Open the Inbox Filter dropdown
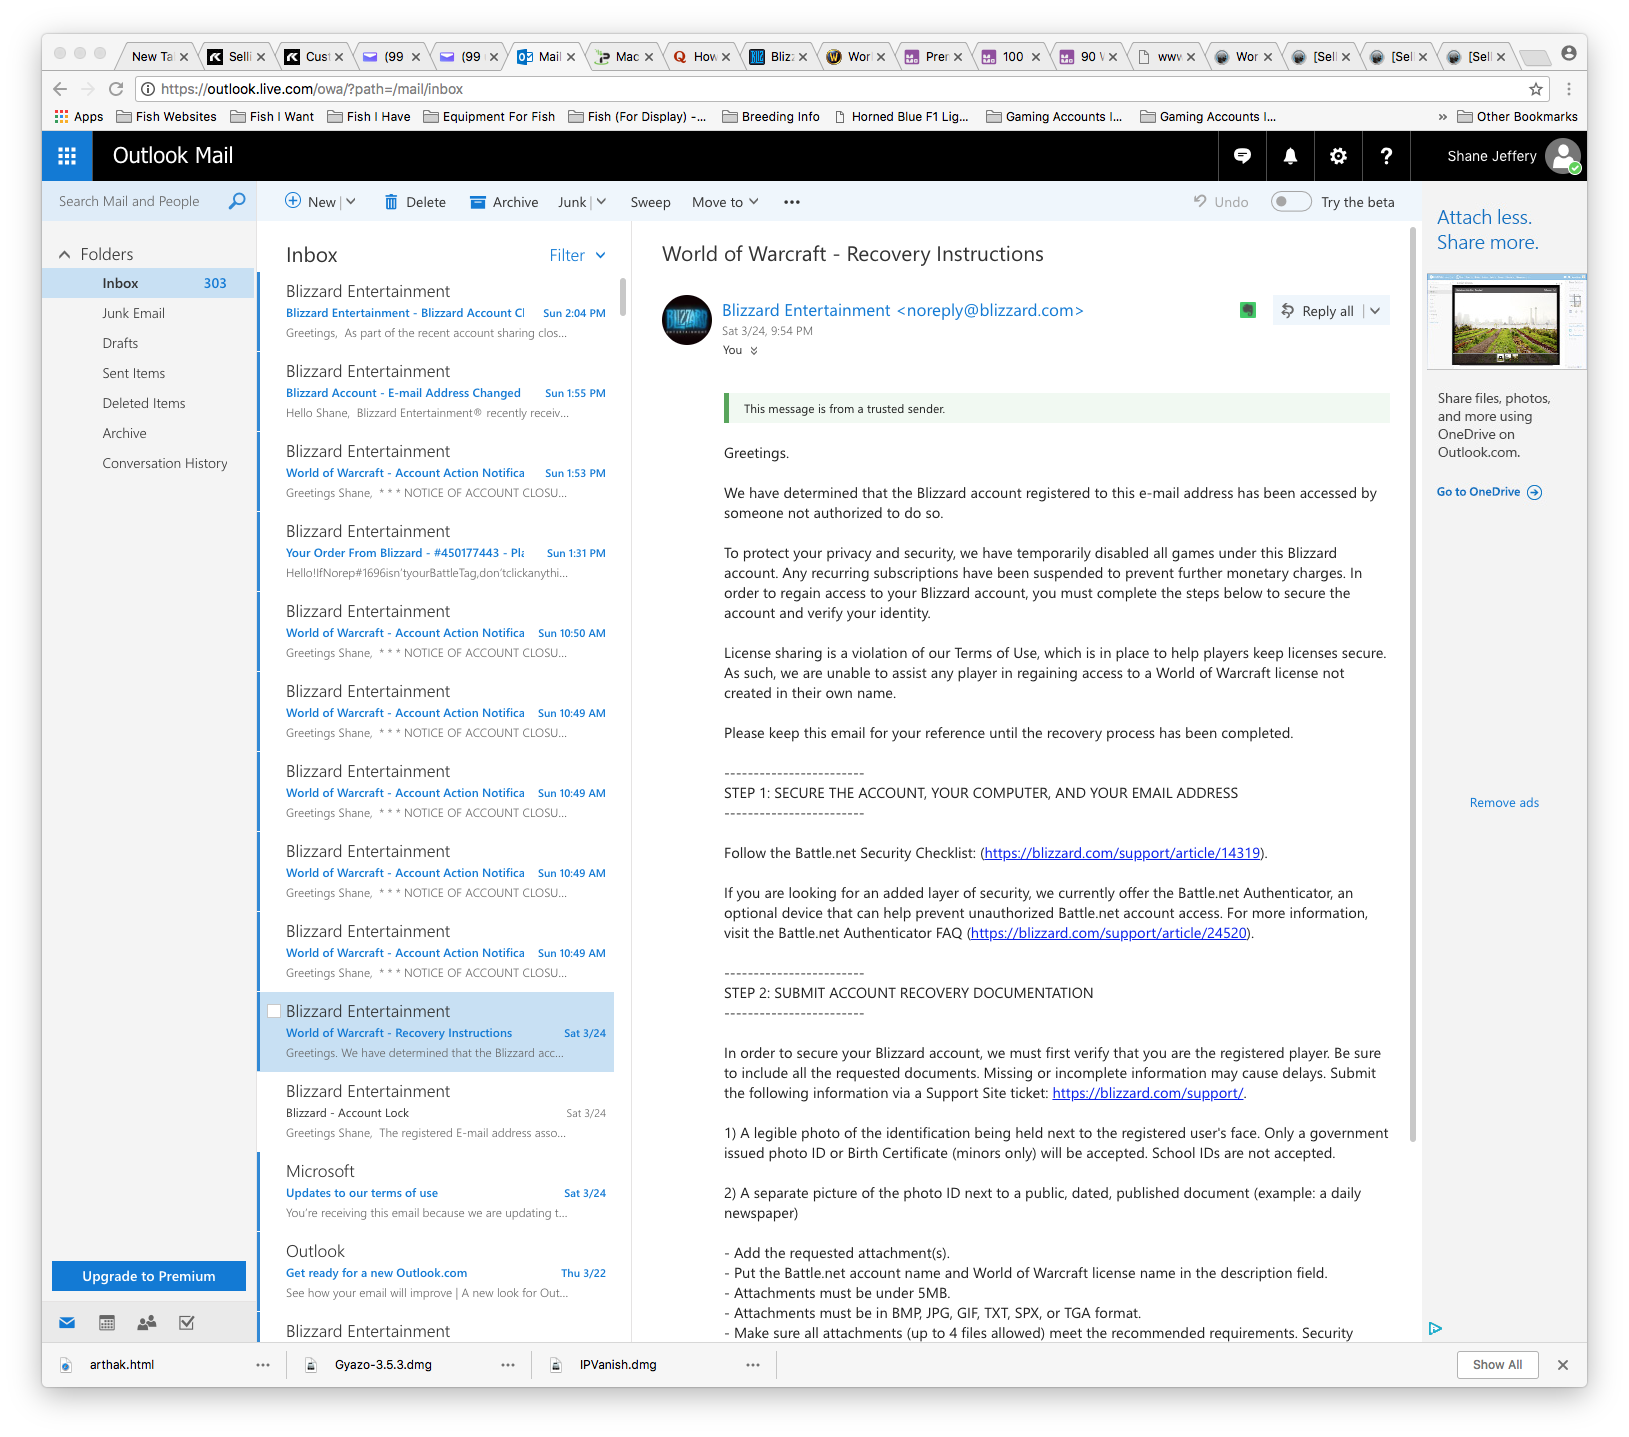1629x1437 pixels. 577,255
